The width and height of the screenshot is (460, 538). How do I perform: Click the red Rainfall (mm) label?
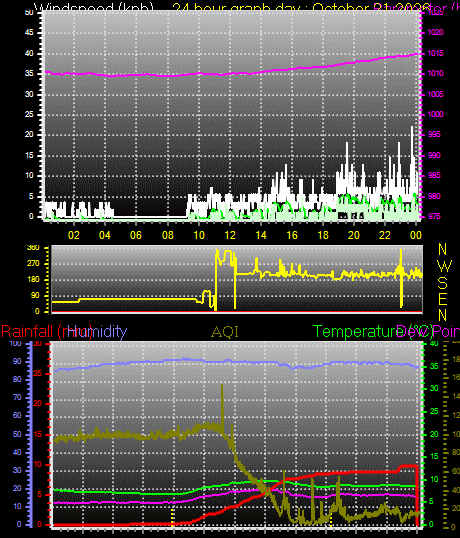46,332
